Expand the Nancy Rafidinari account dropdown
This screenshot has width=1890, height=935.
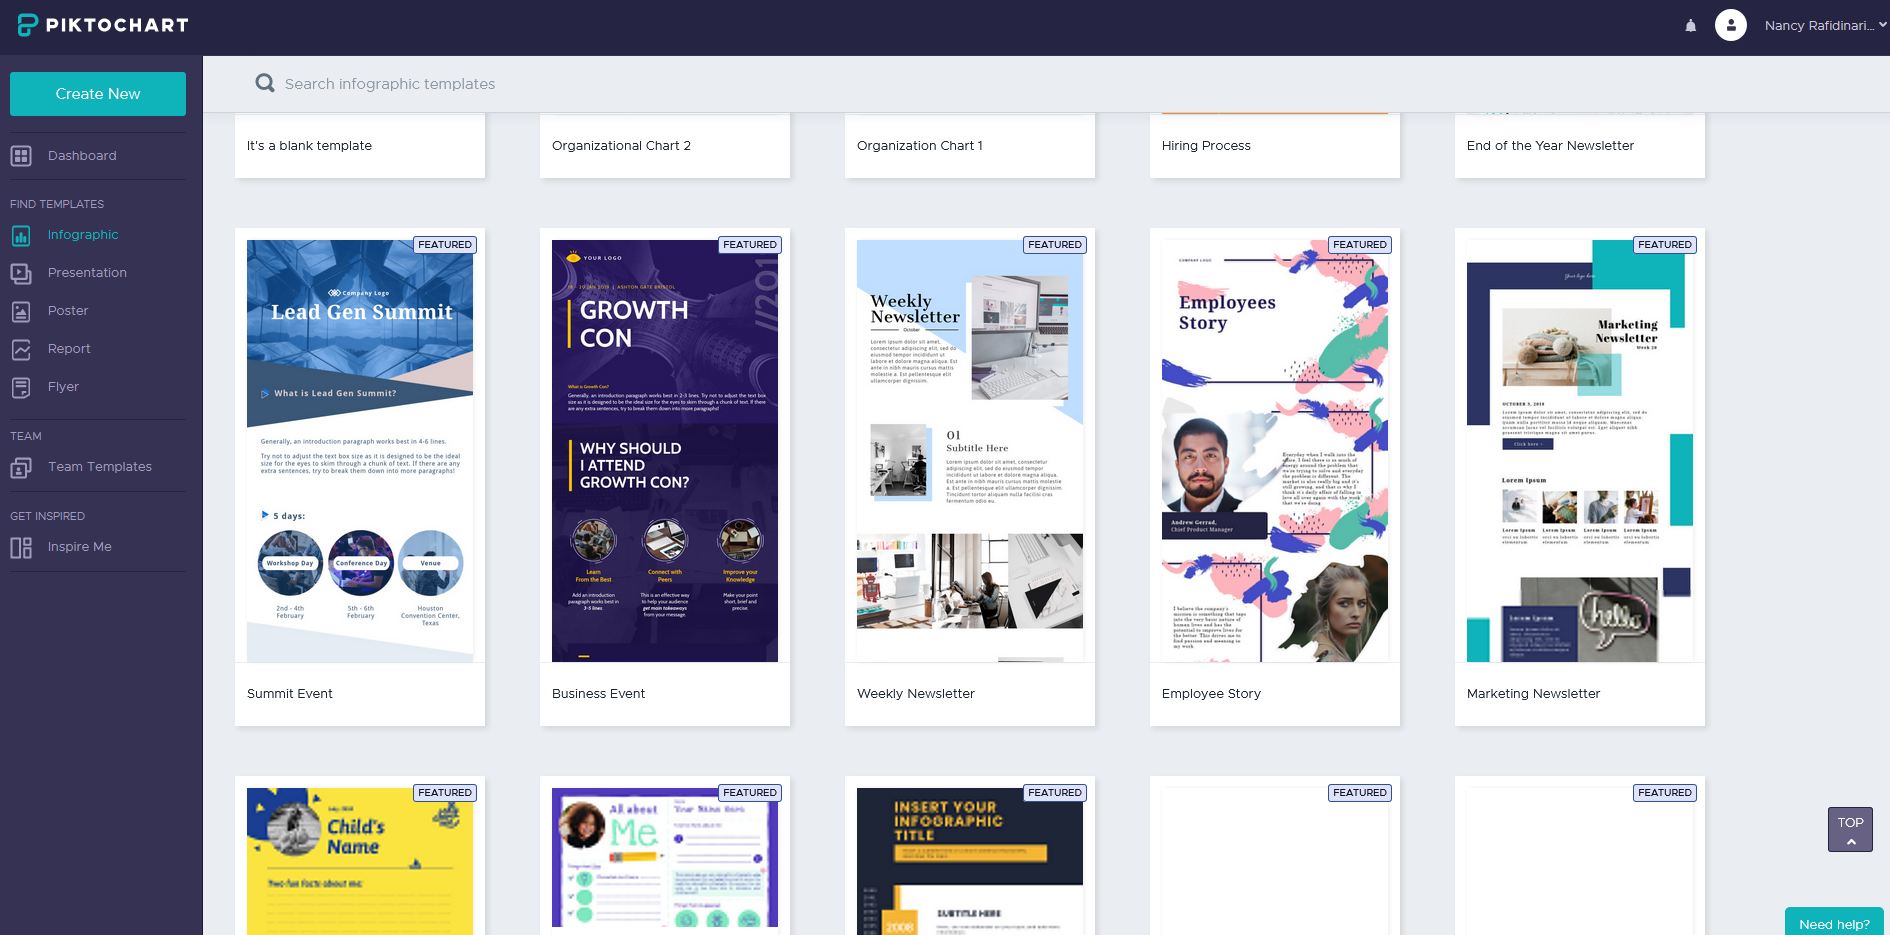coord(1825,25)
